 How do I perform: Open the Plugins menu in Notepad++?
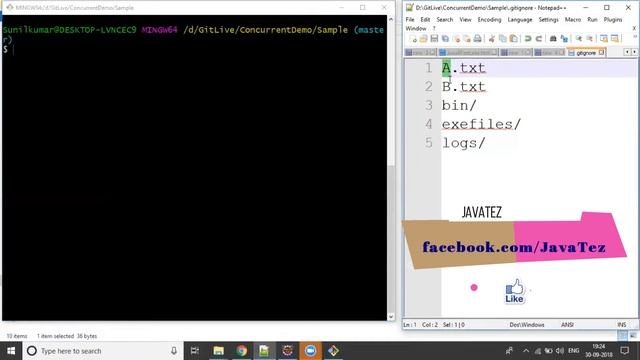pos(613,20)
